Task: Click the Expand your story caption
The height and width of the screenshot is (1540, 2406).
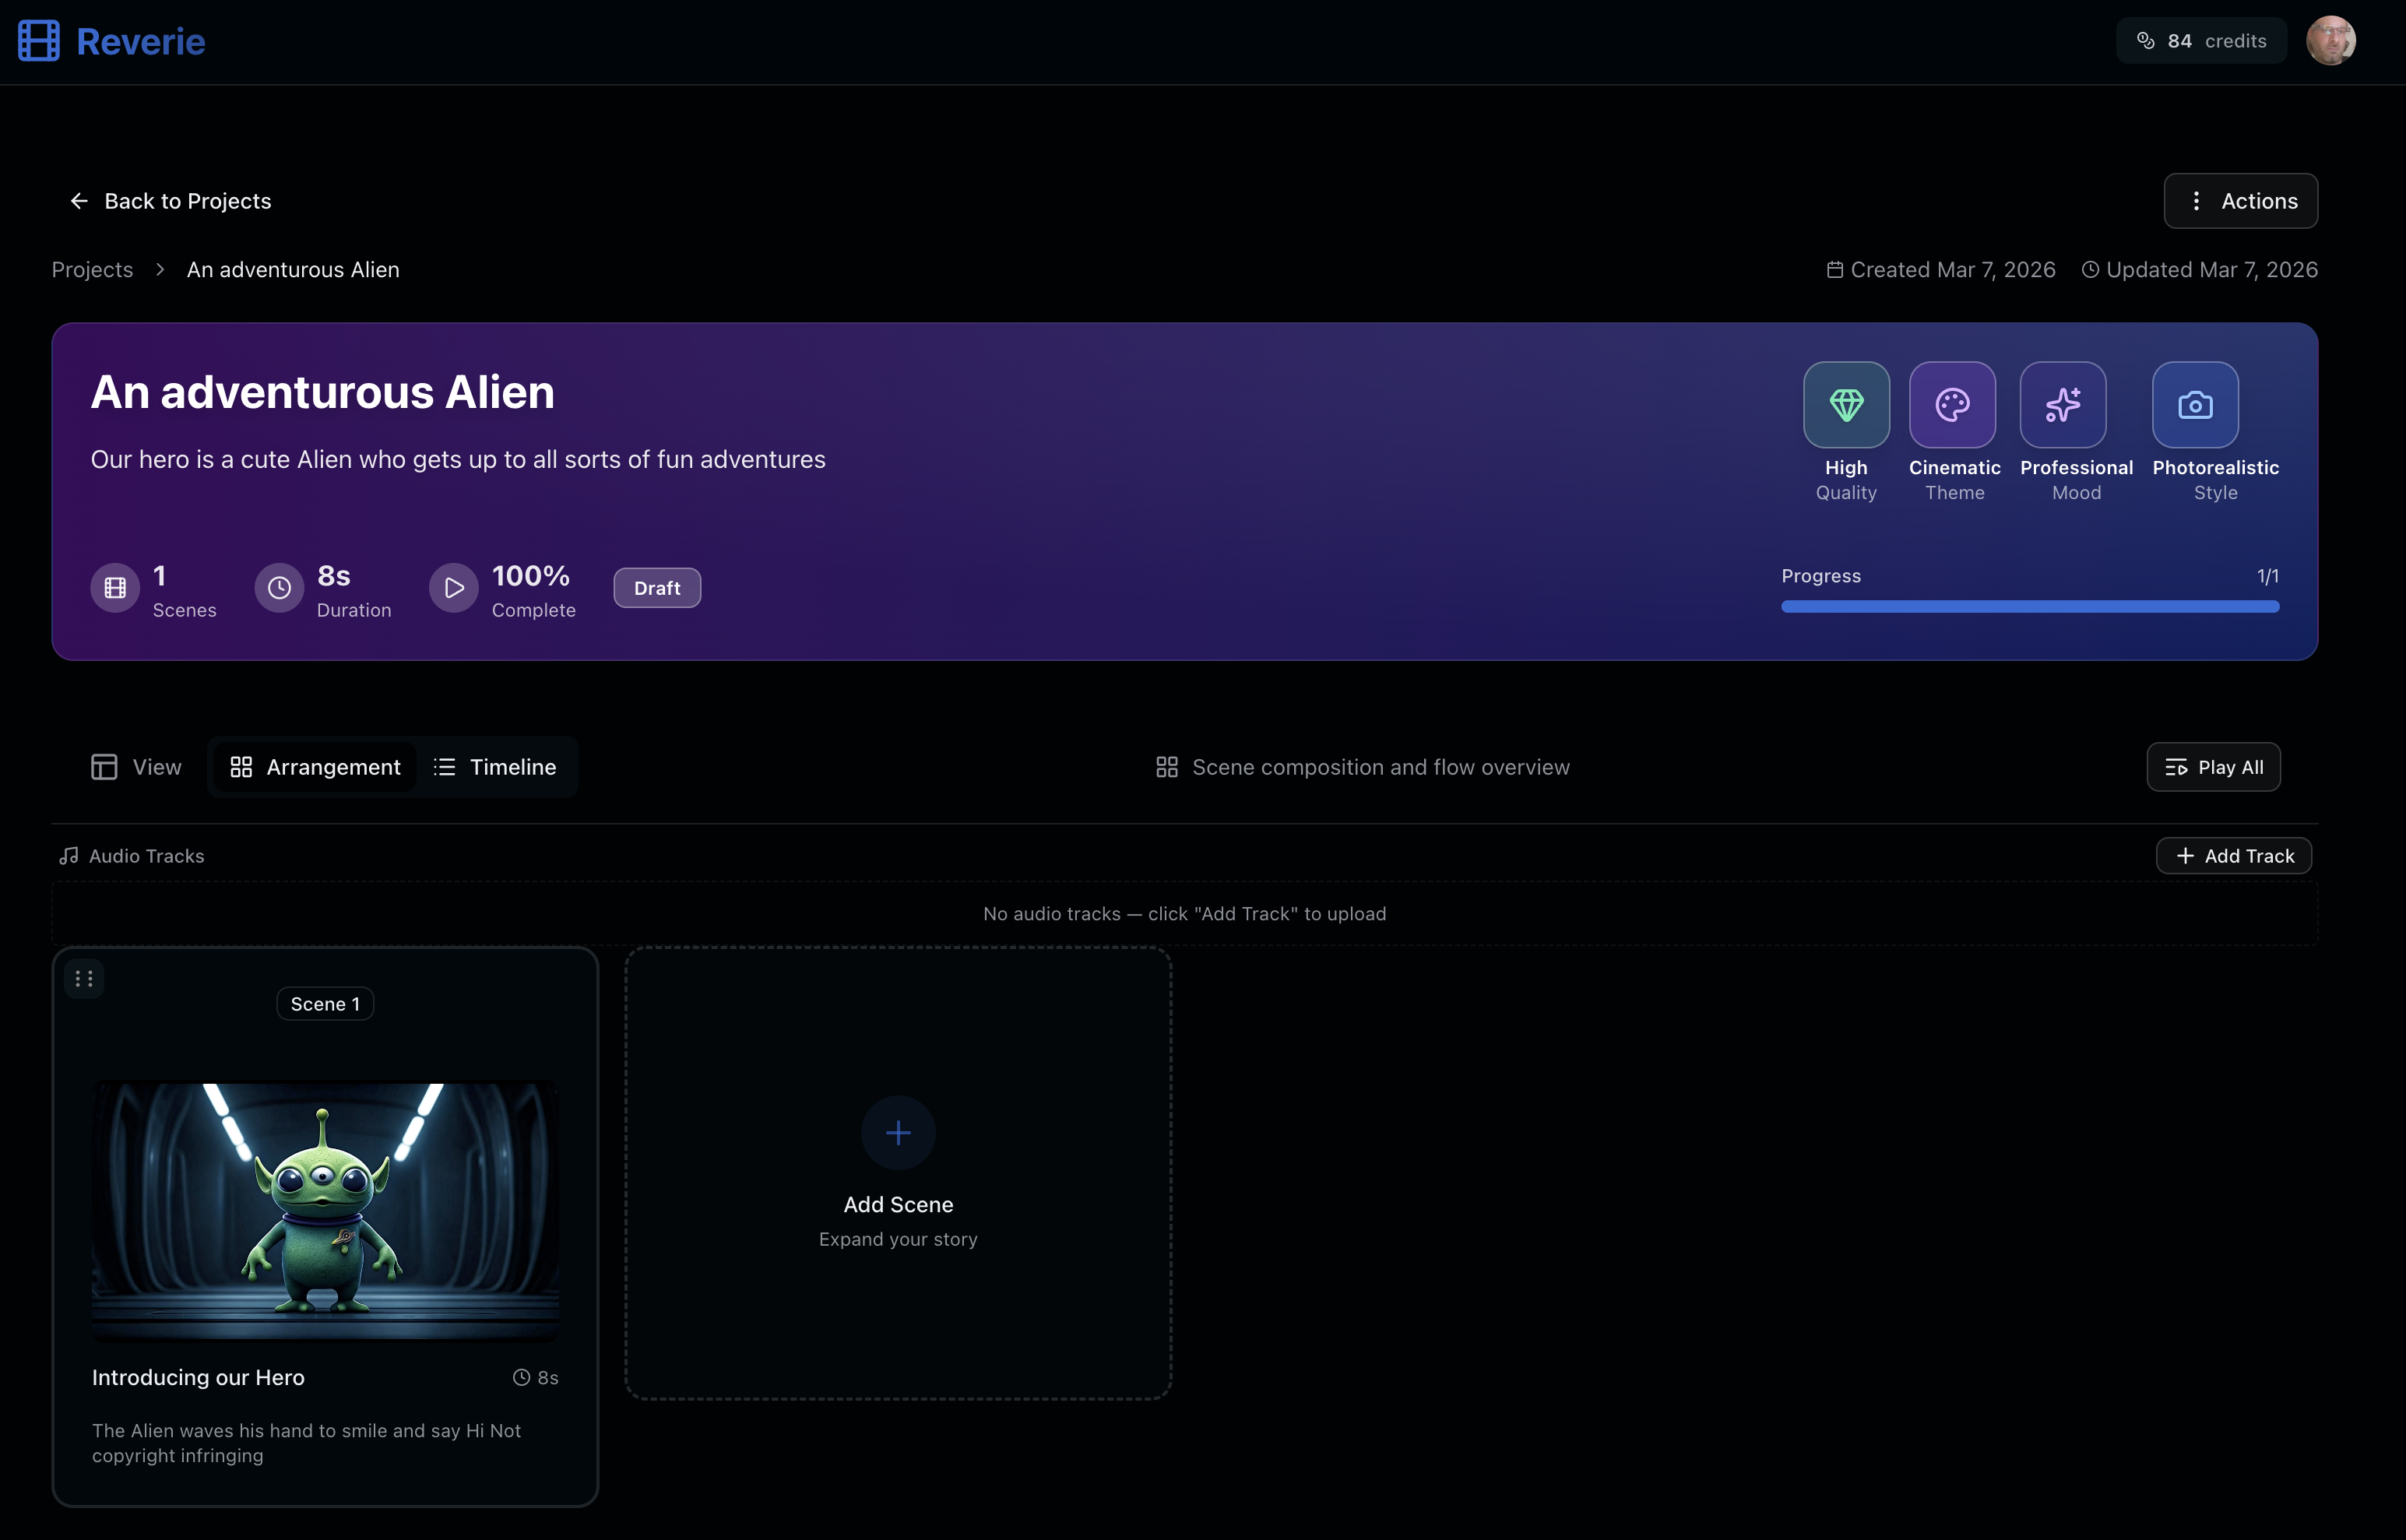Action: [x=898, y=1239]
